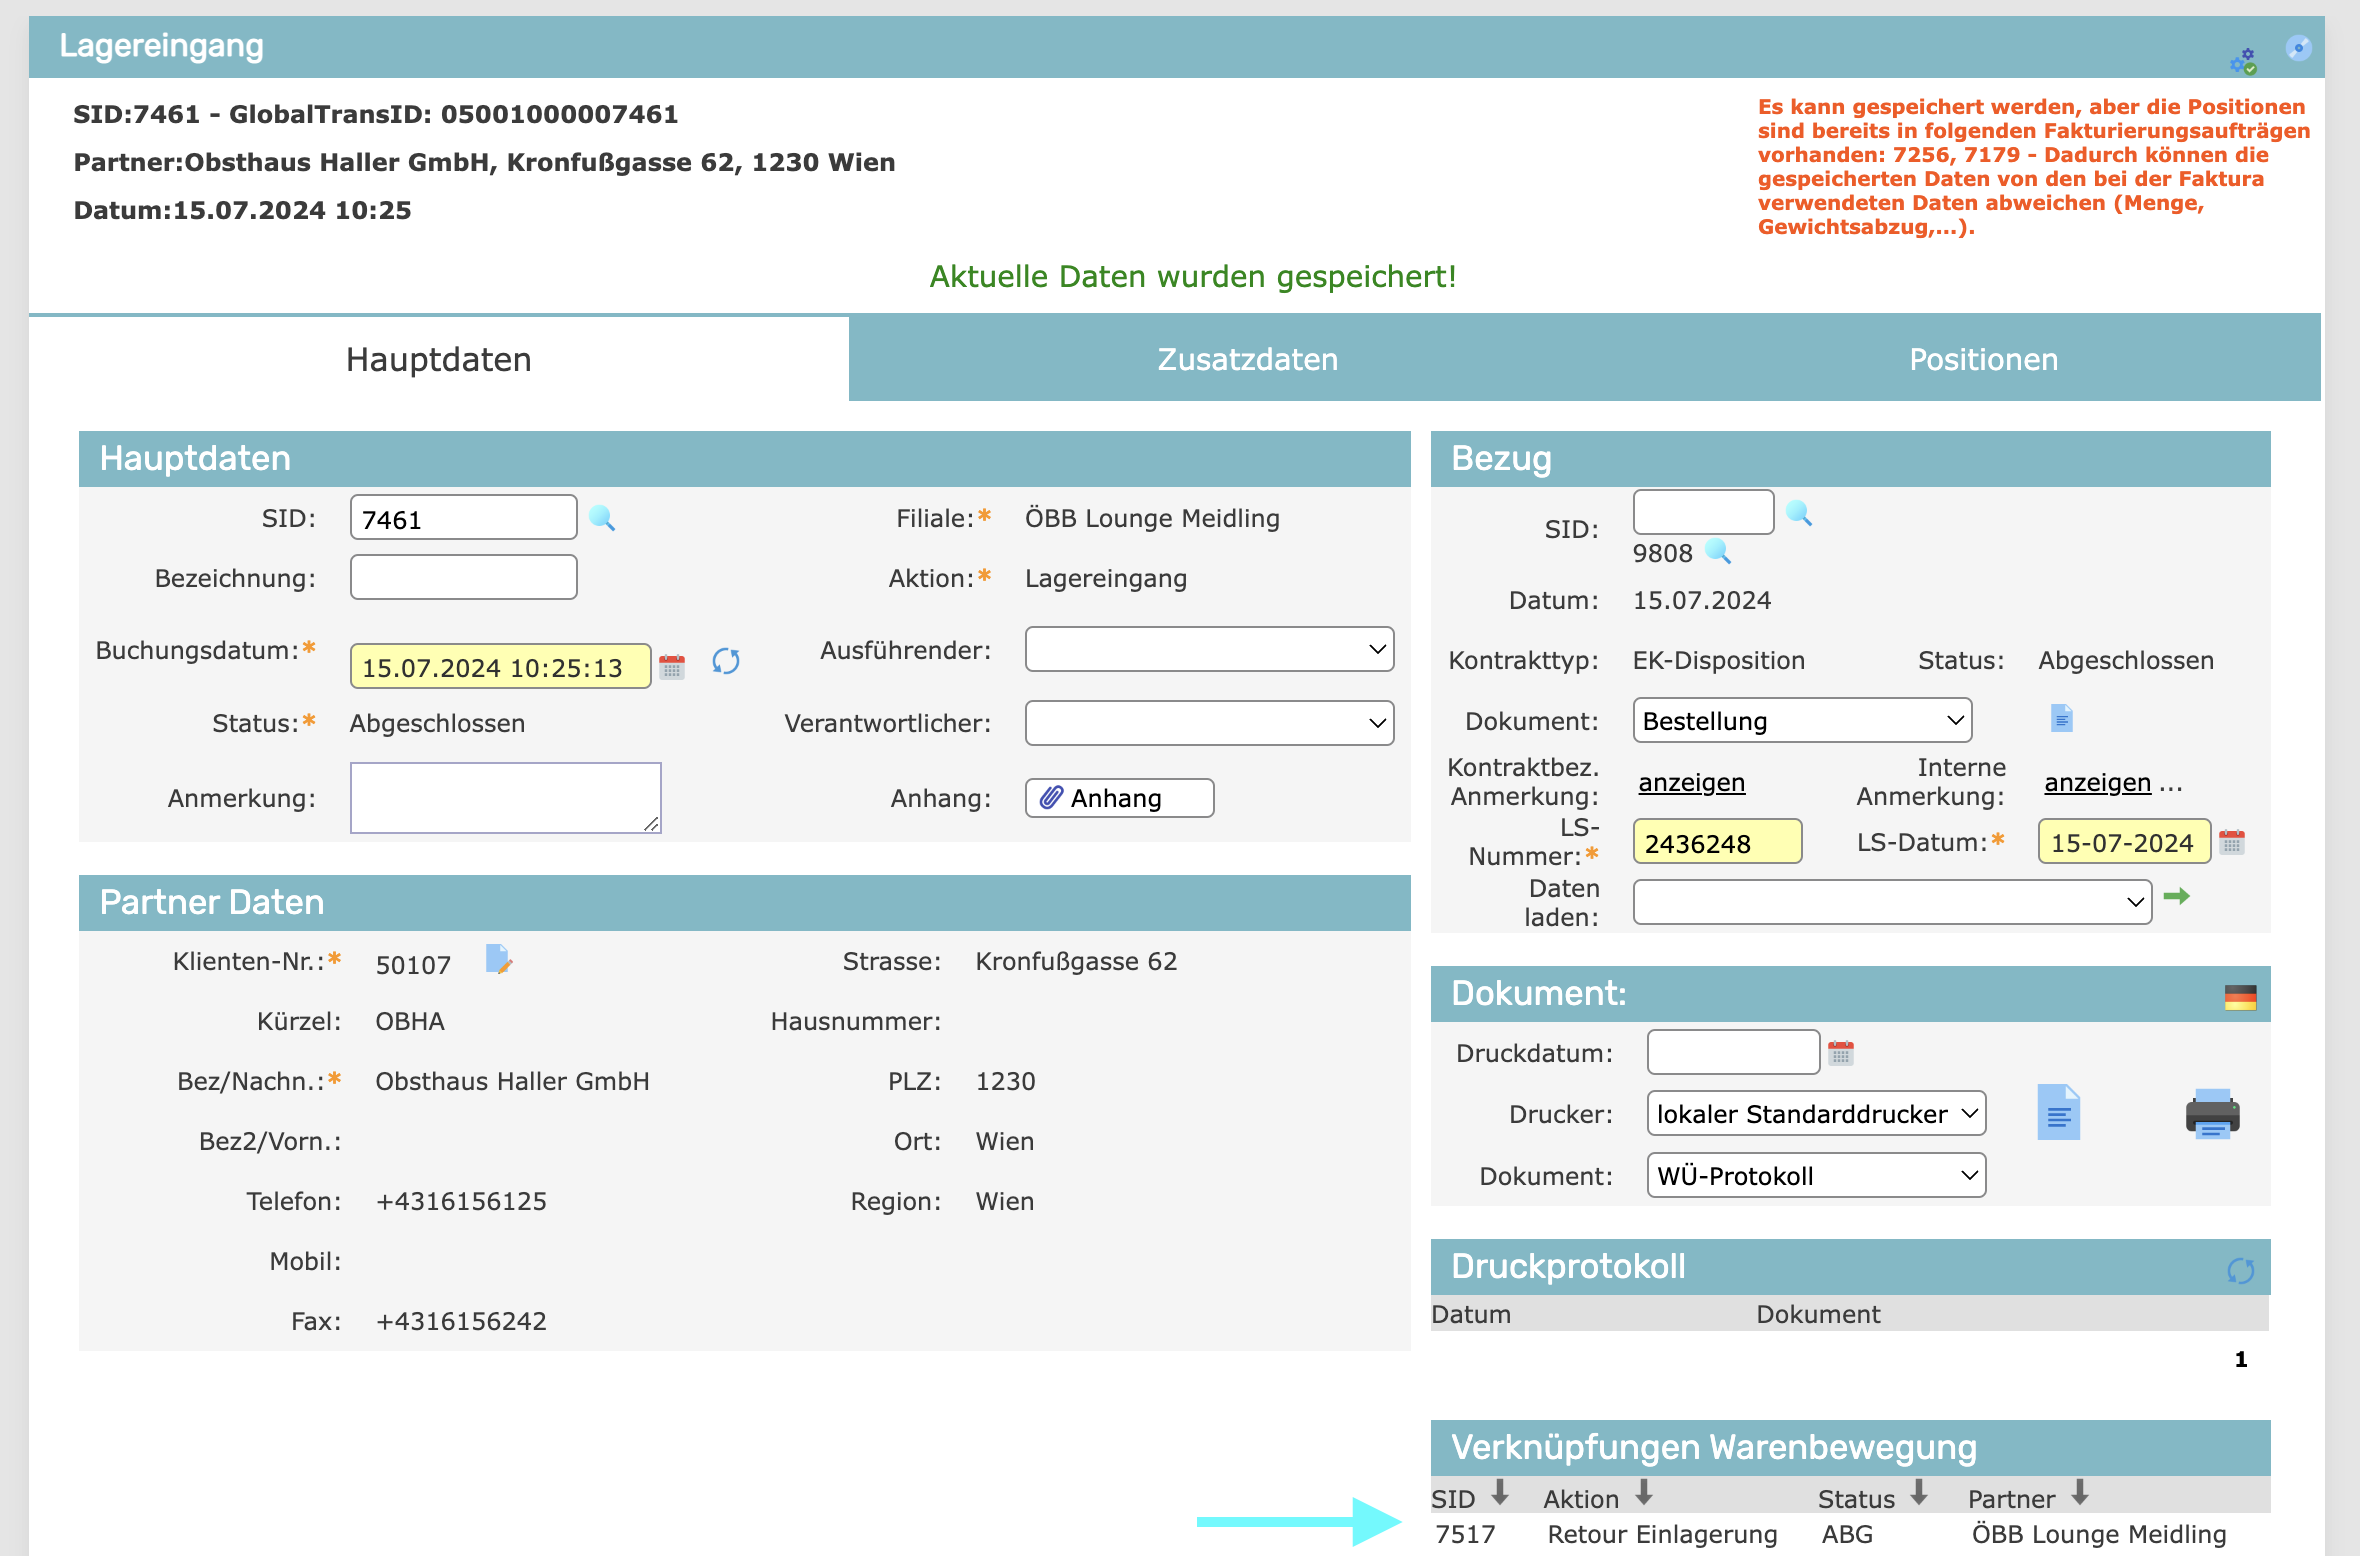The image size is (2360, 1556).
Task: Click the magnifier icon beside Hauptdaten SID field
Action: click(602, 518)
